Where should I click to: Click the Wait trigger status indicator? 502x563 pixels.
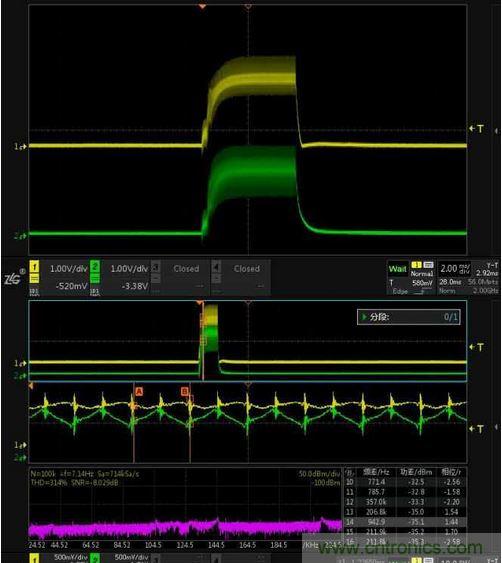click(398, 269)
